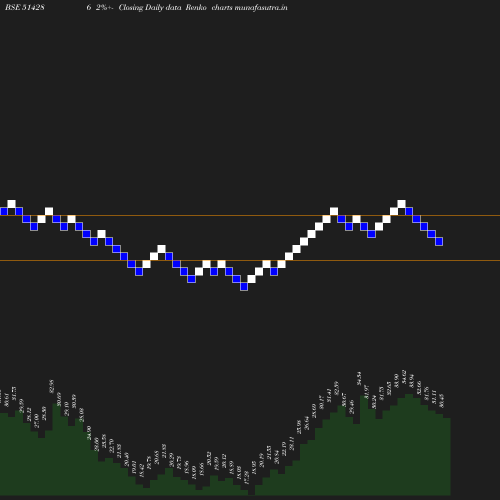Screen dimensions: 500x500
Task: Click the 22.19 price label
Action: (284, 449)
